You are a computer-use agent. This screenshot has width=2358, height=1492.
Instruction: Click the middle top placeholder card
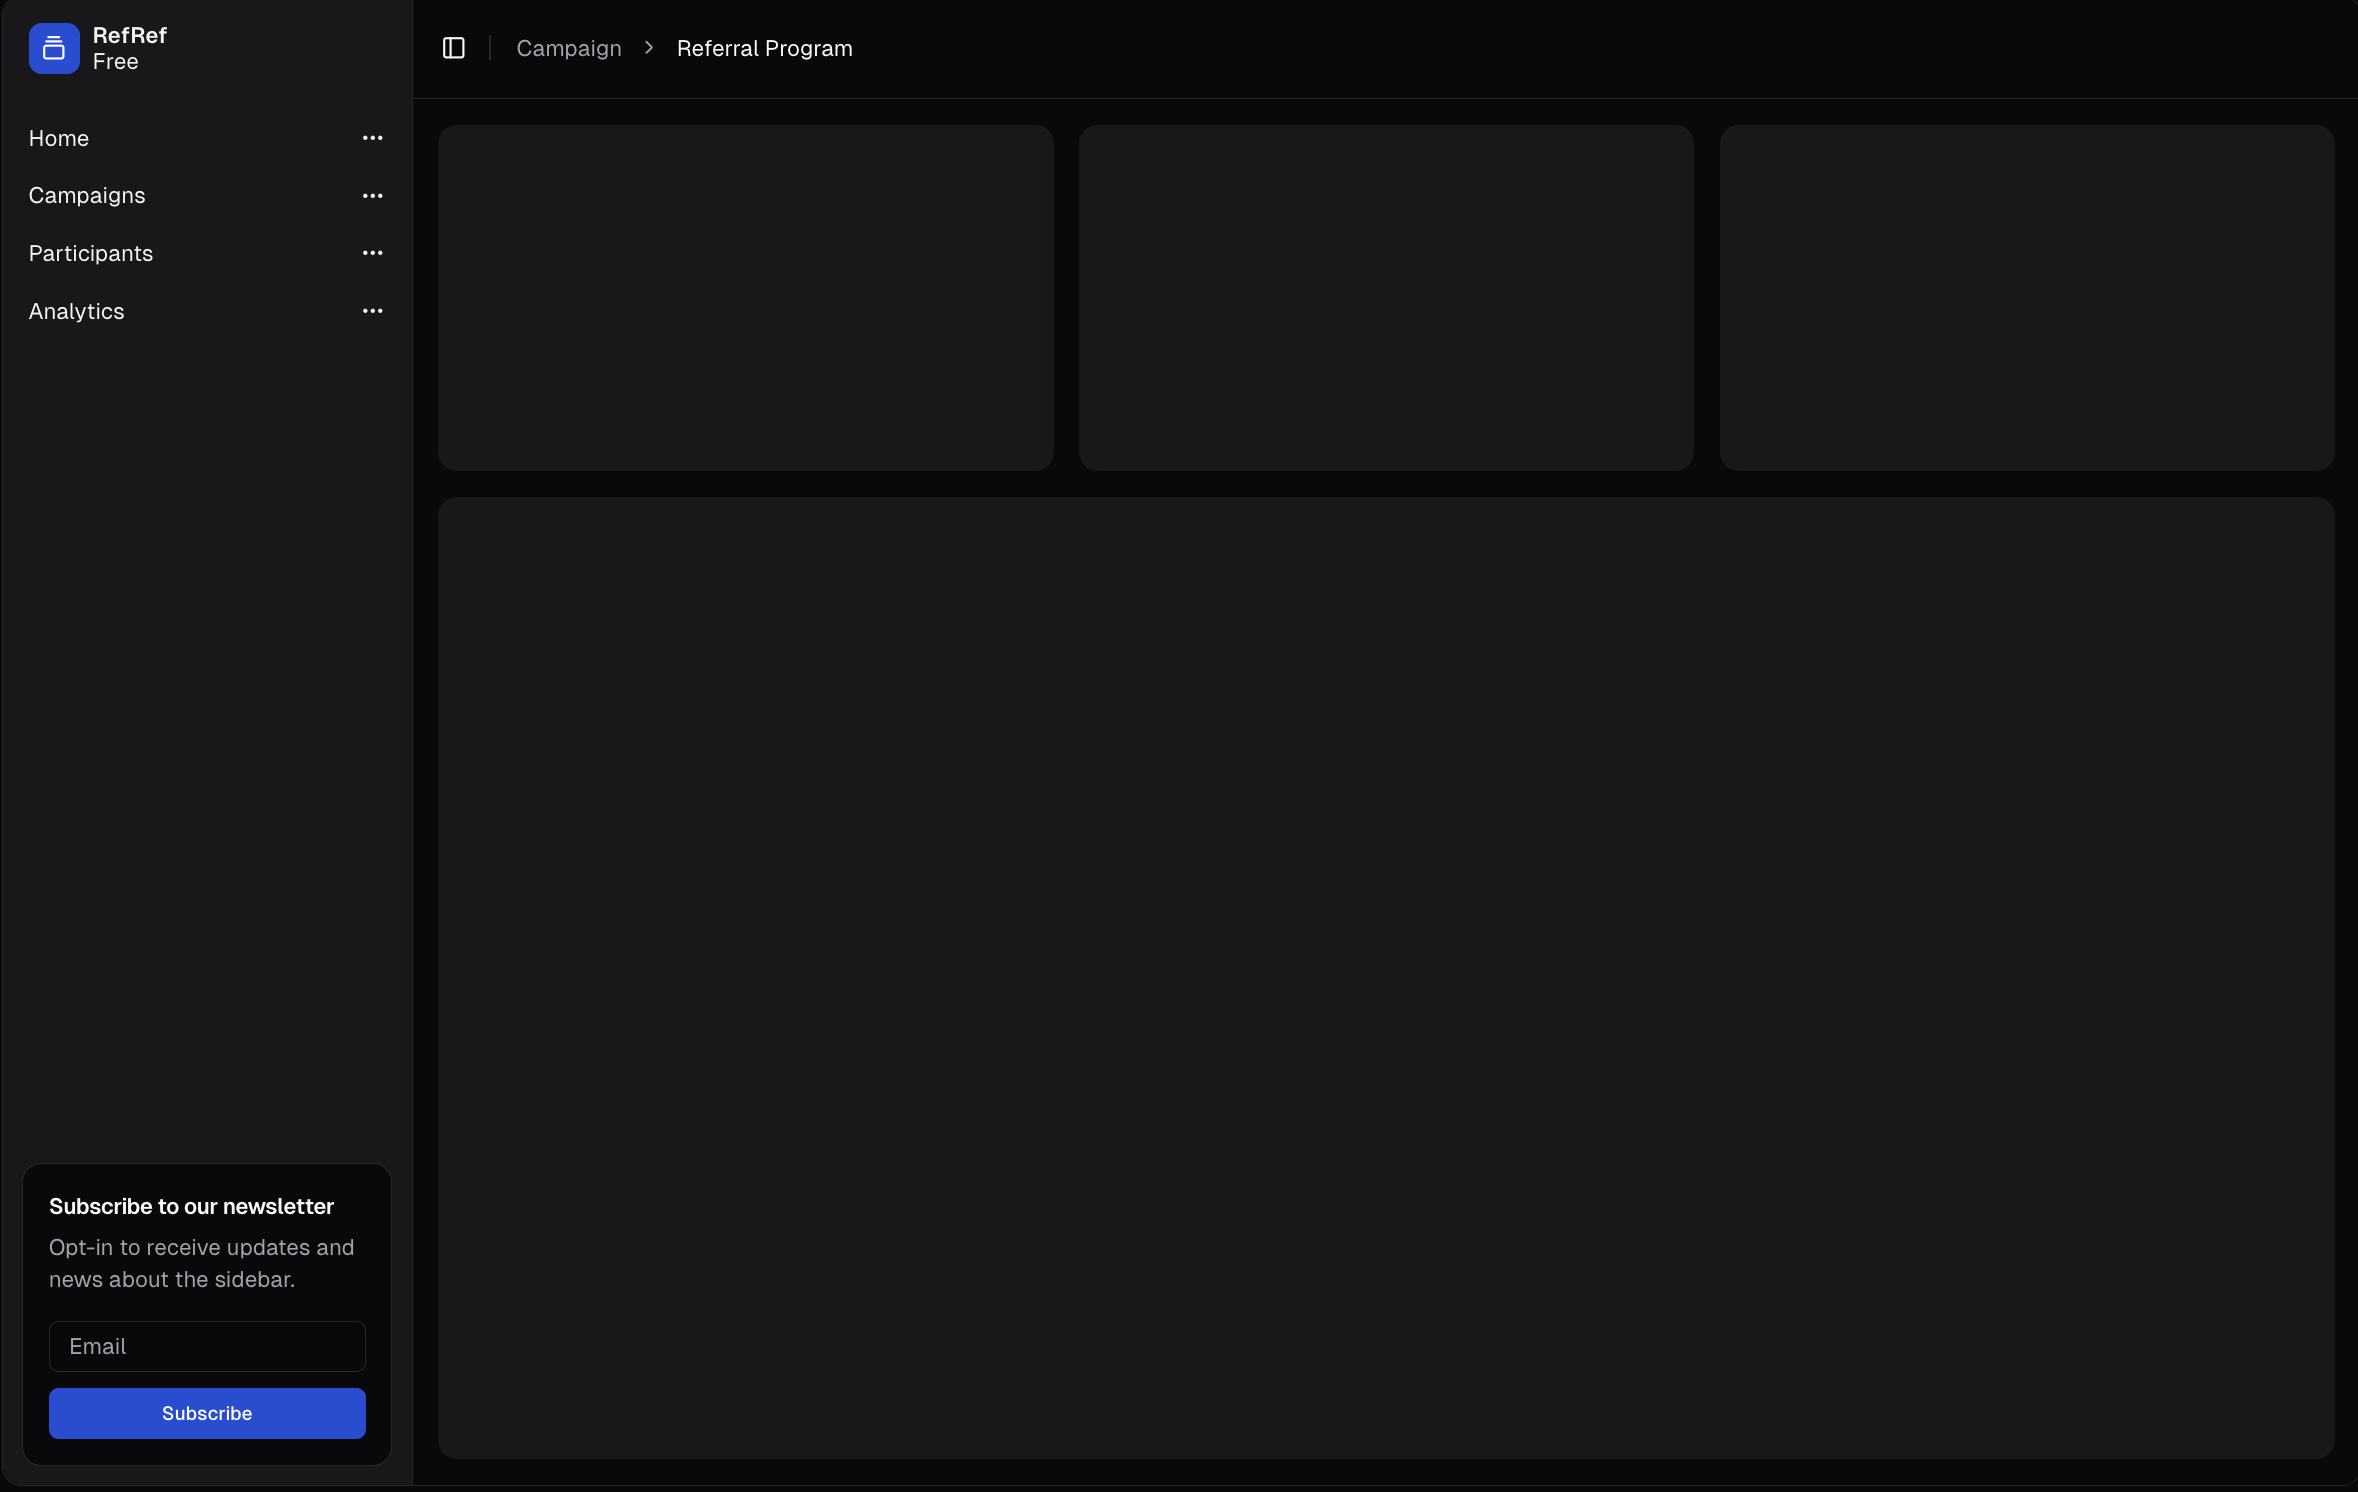click(x=1385, y=297)
